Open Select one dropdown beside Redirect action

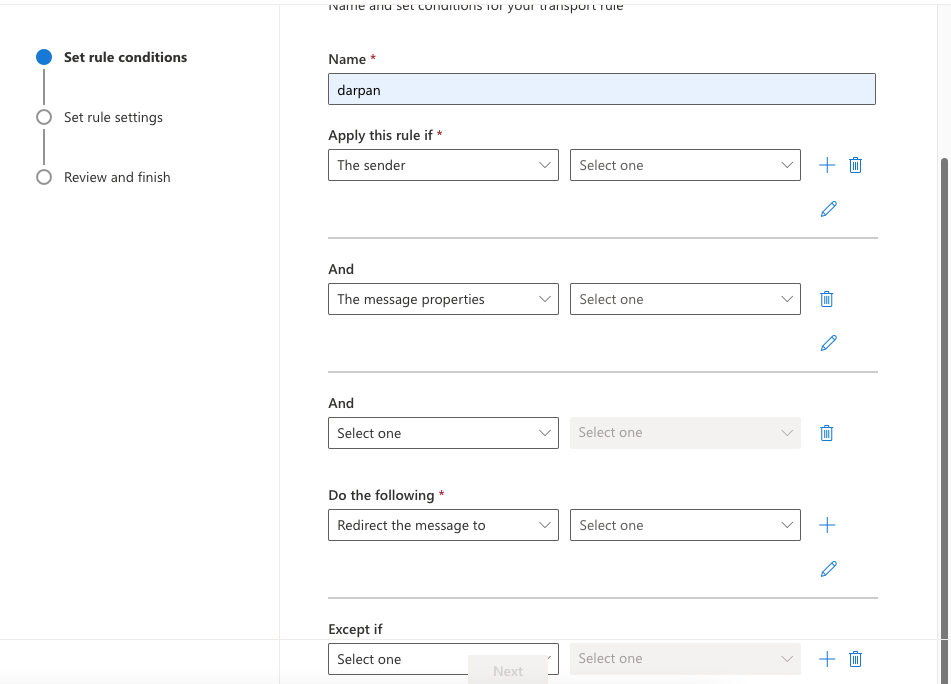pyautogui.click(x=685, y=525)
